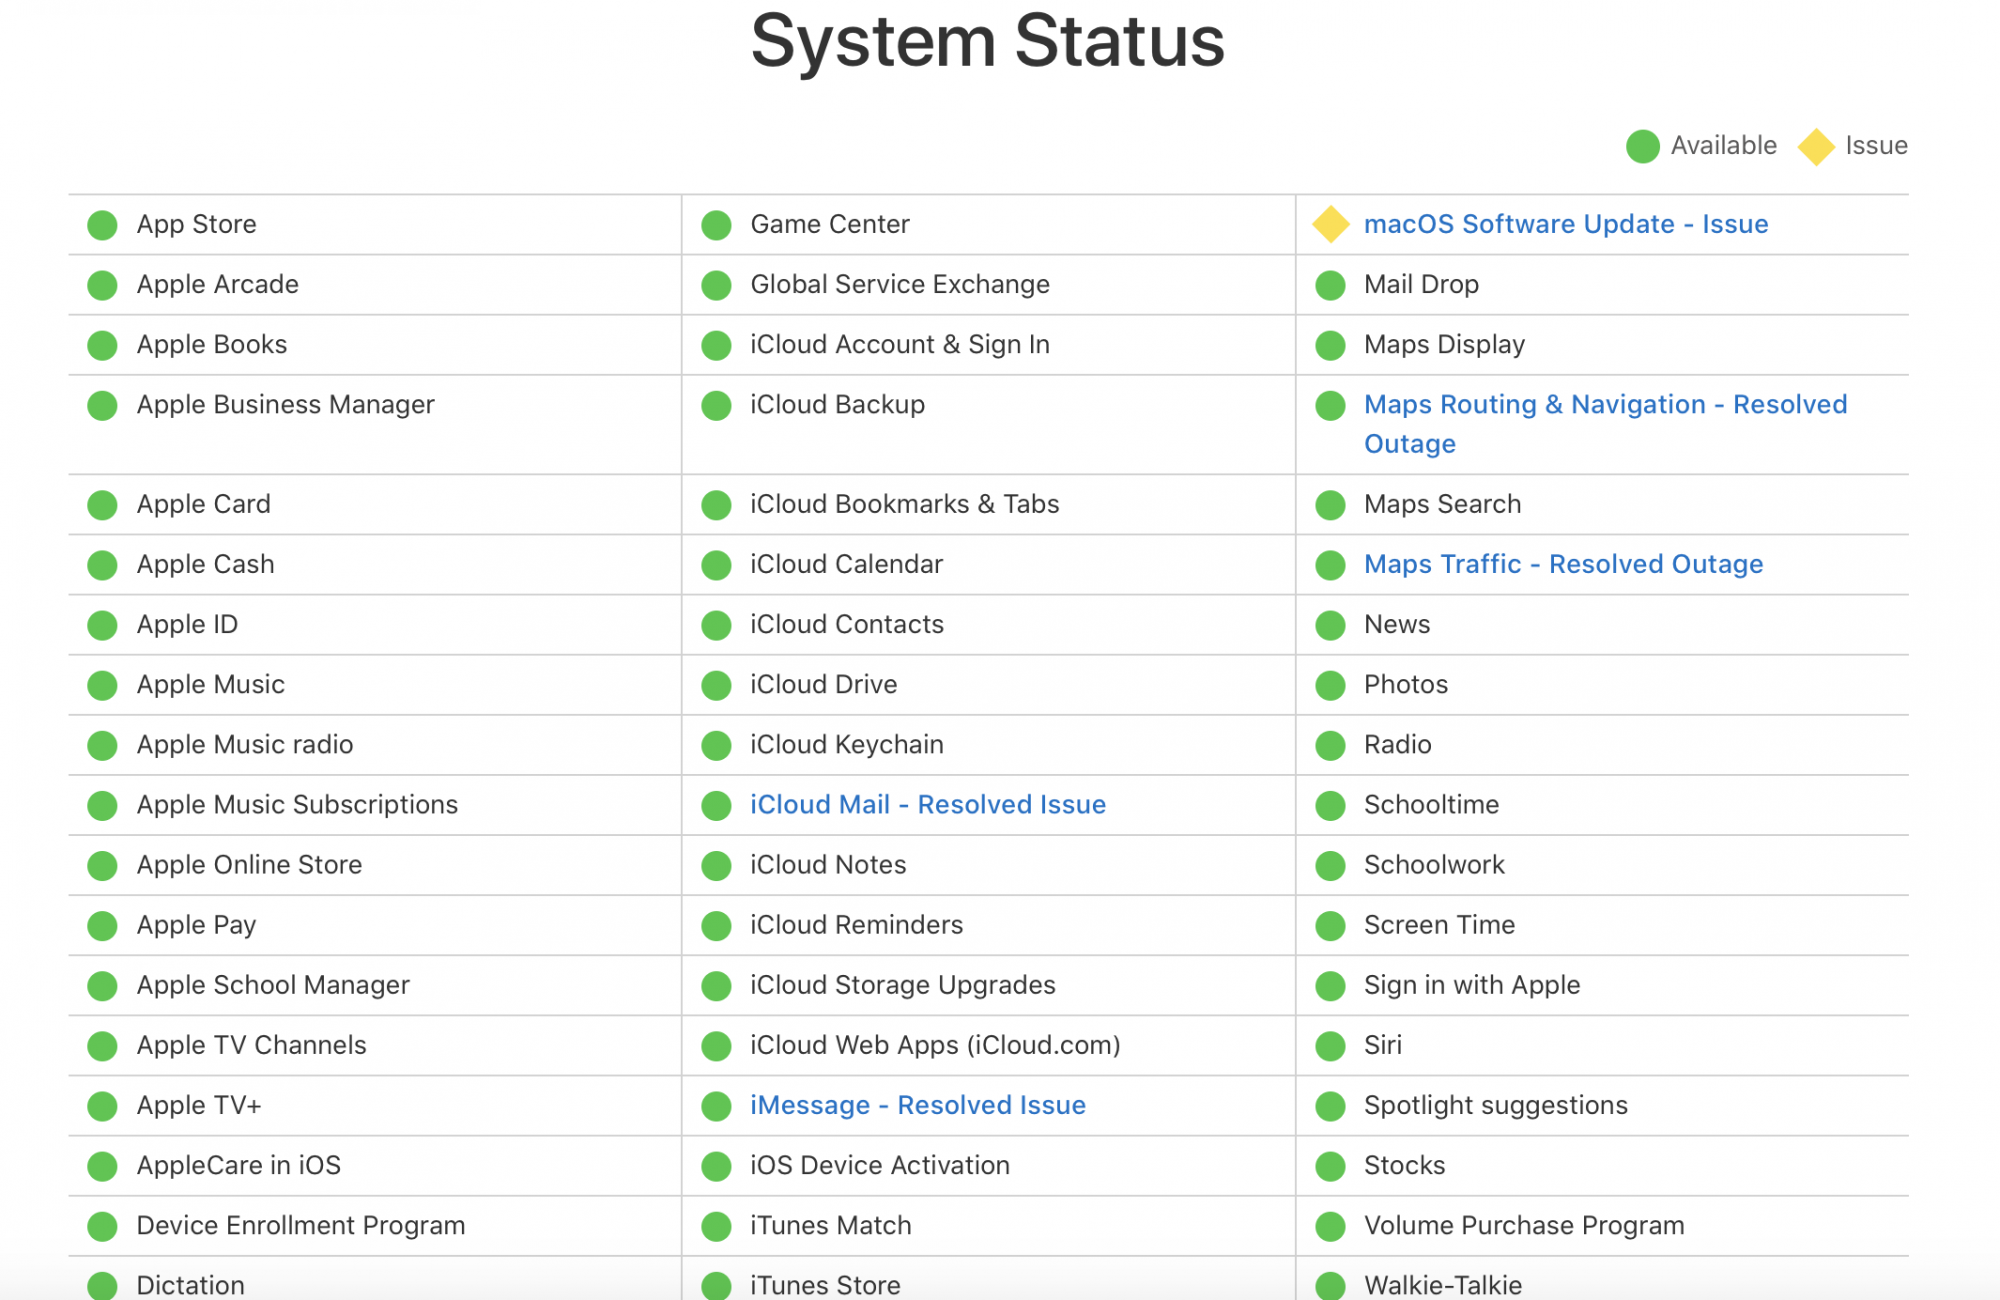2000x1300 pixels.
Task: Open iCloud Mail - Resolved Issue link
Action: [x=927, y=805]
